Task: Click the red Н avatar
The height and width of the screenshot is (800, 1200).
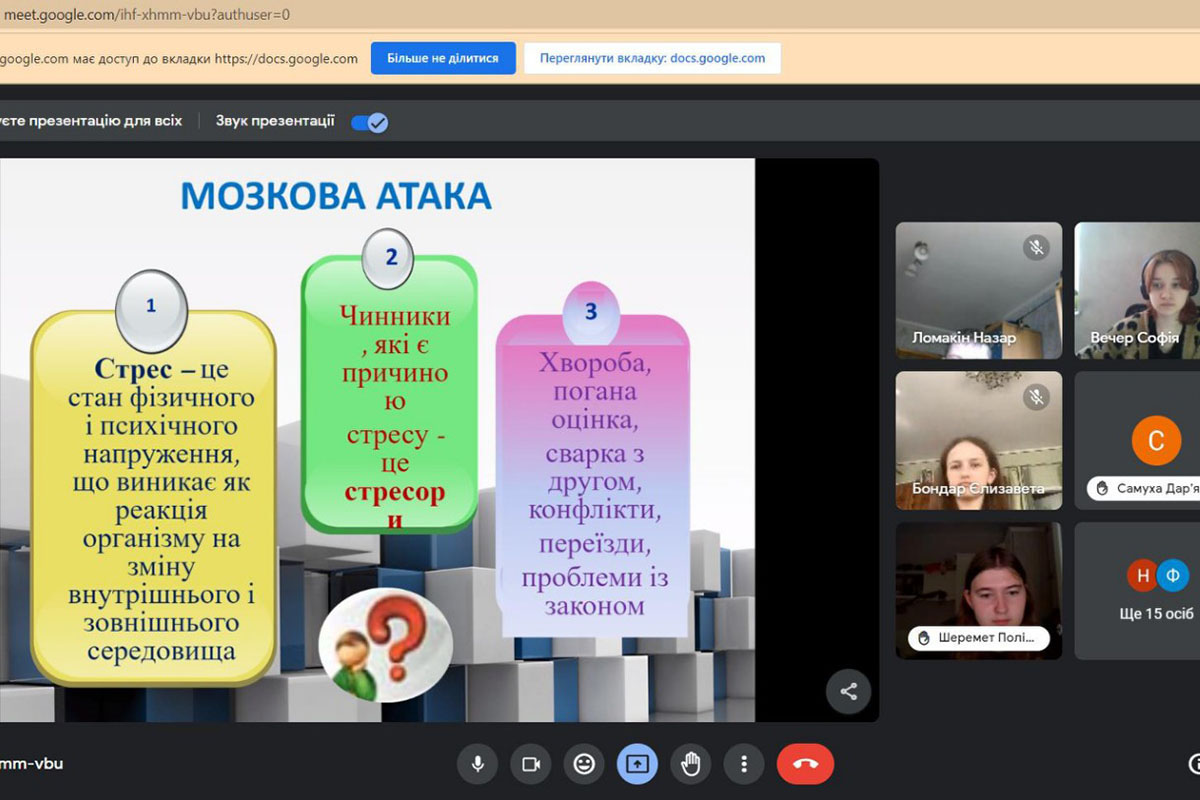Action: click(1142, 576)
